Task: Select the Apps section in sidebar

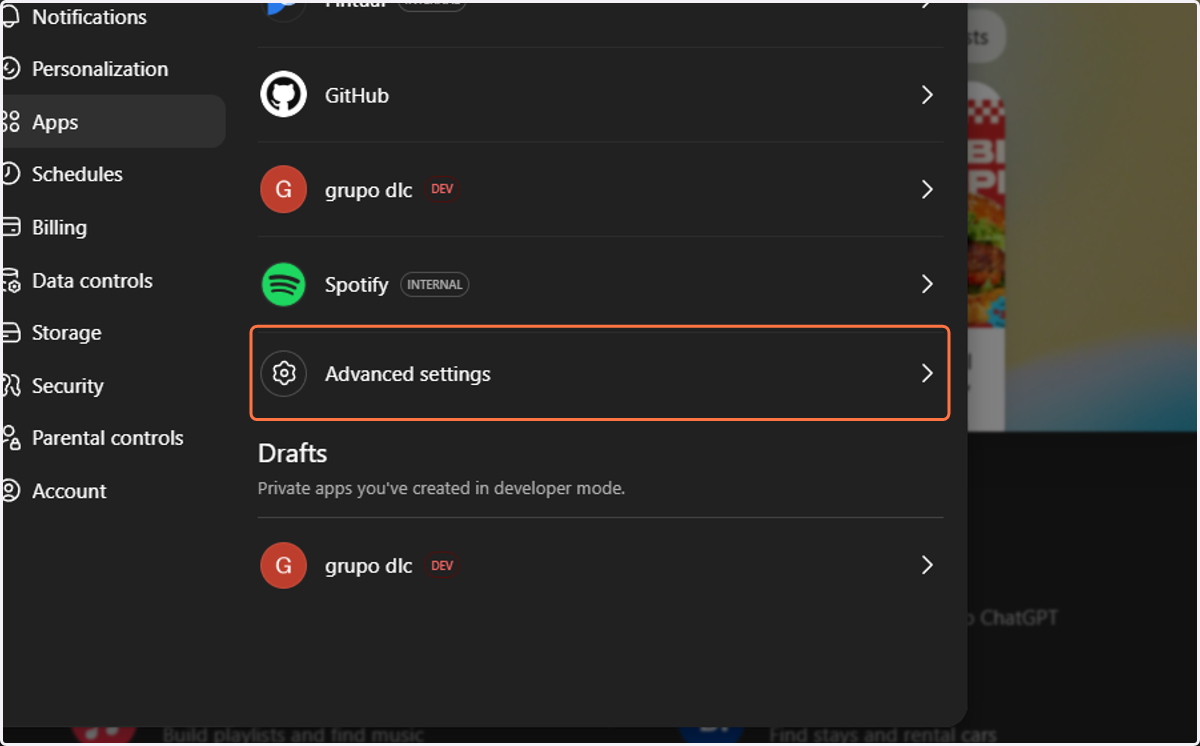Action: [x=112, y=122]
